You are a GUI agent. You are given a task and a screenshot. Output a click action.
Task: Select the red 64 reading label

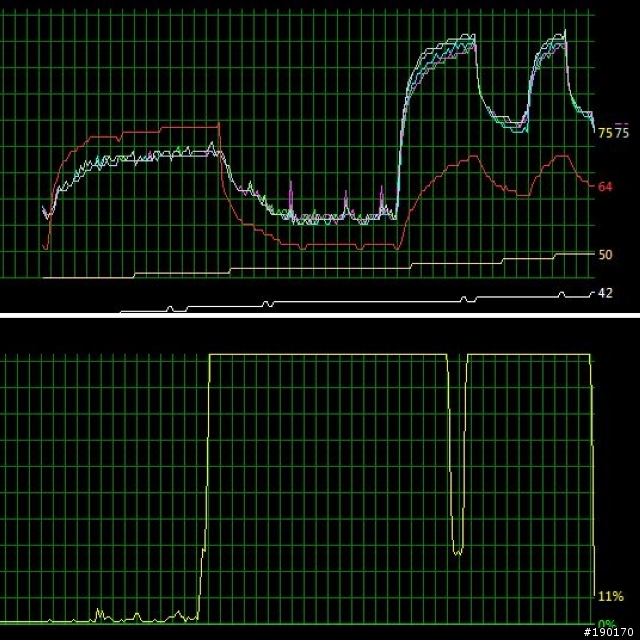[x=605, y=187]
